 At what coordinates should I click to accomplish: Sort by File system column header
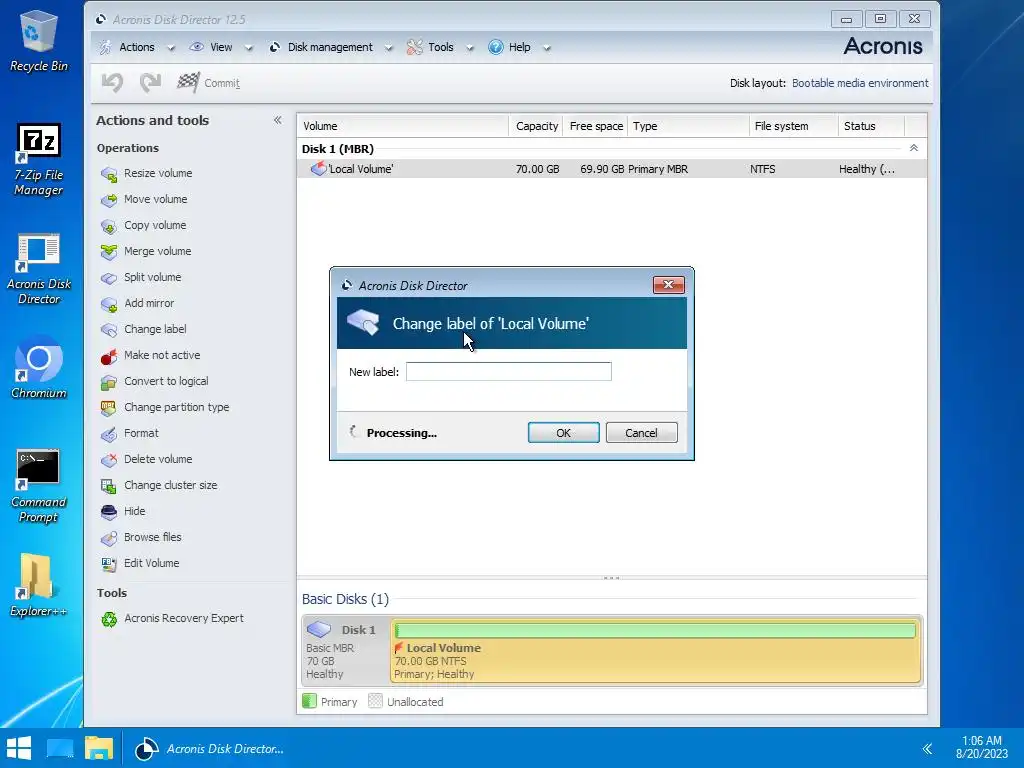tap(793, 126)
